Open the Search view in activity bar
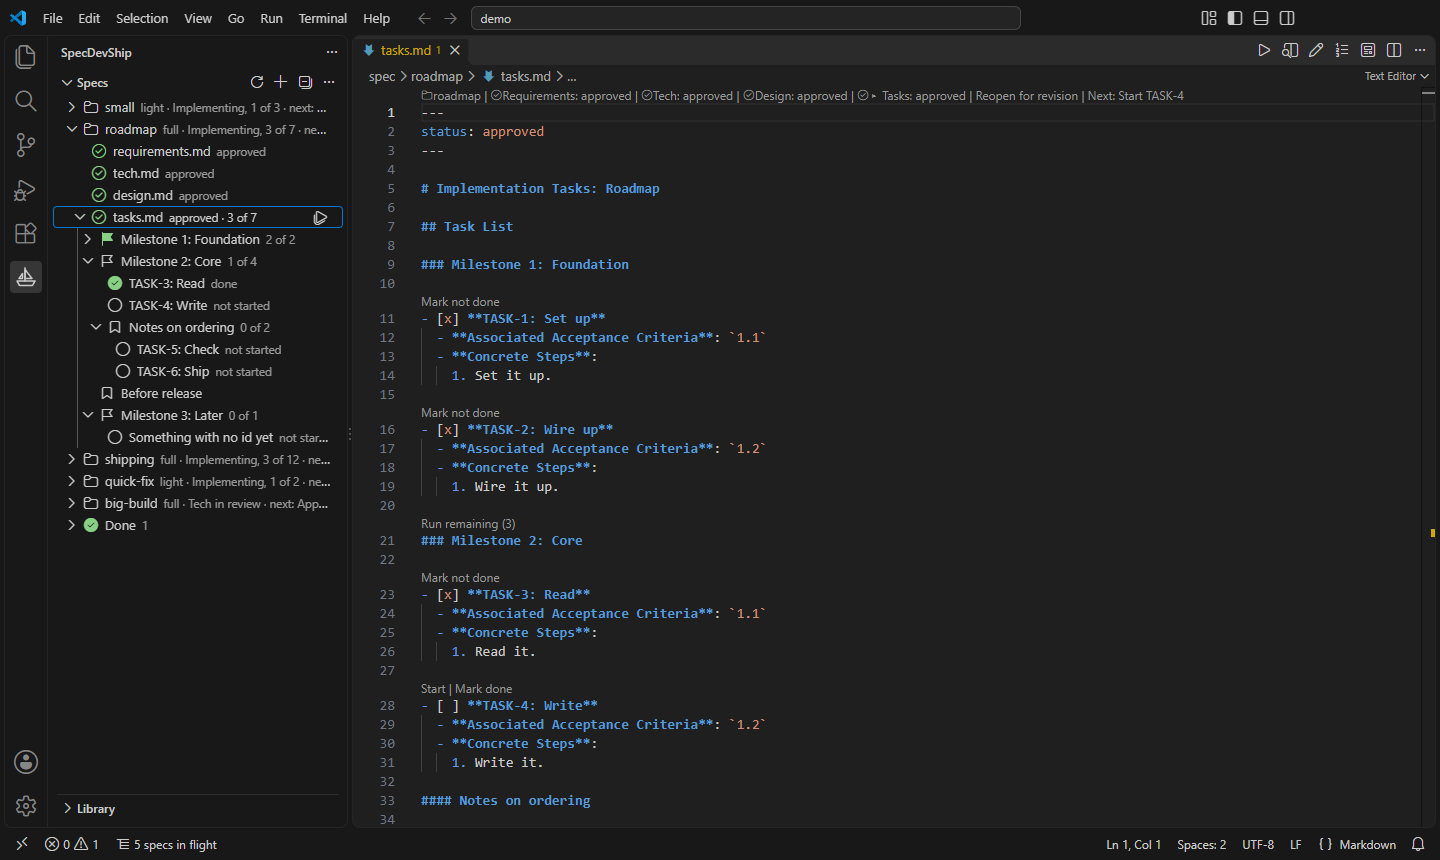This screenshot has width=1440, height=860. (x=26, y=101)
